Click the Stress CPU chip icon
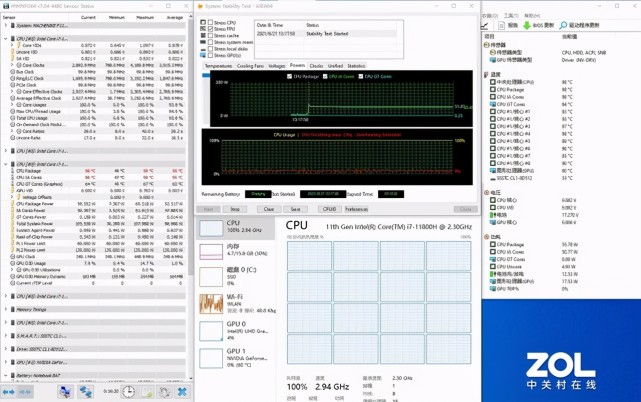 pos(203,22)
